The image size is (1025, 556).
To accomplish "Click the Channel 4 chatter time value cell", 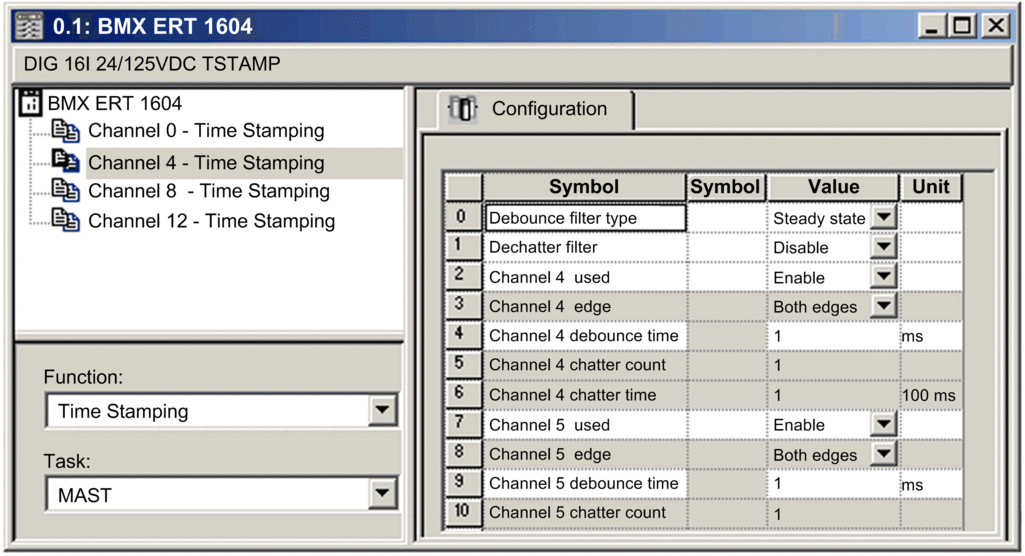I will coord(833,395).
